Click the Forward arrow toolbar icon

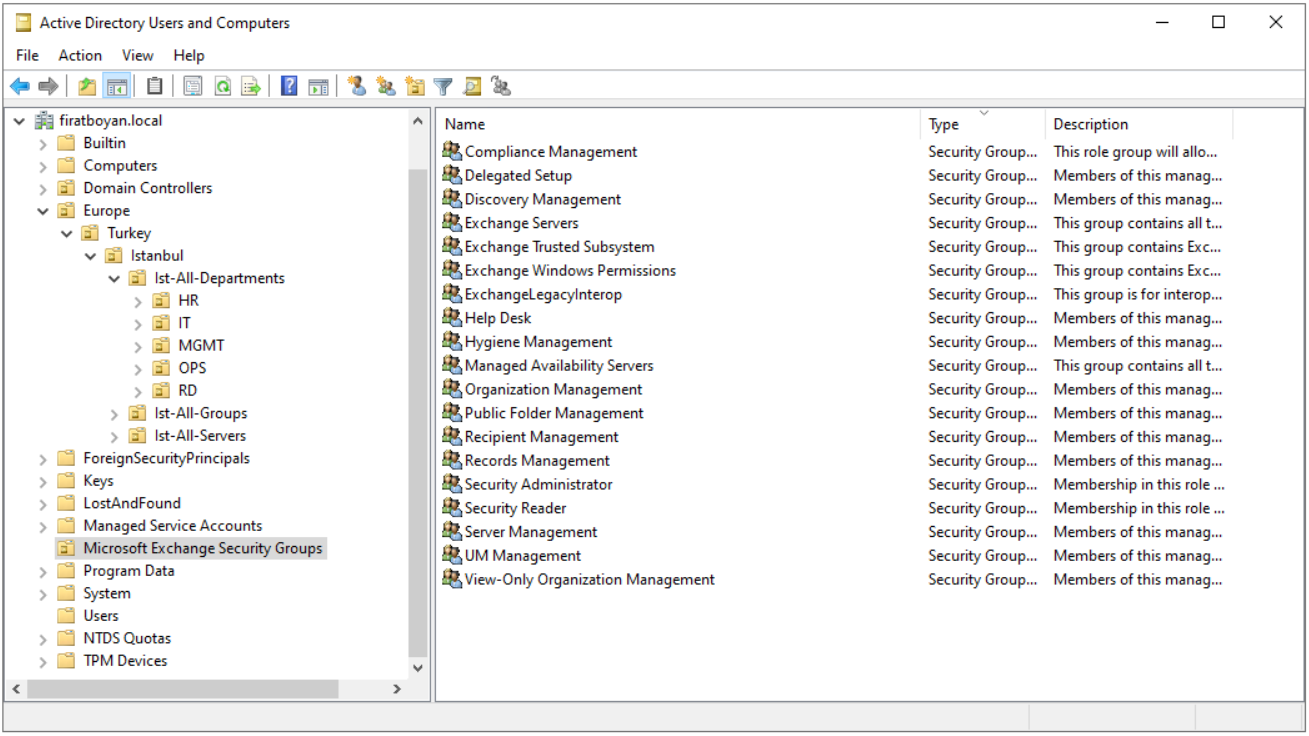(x=48, y=87)
